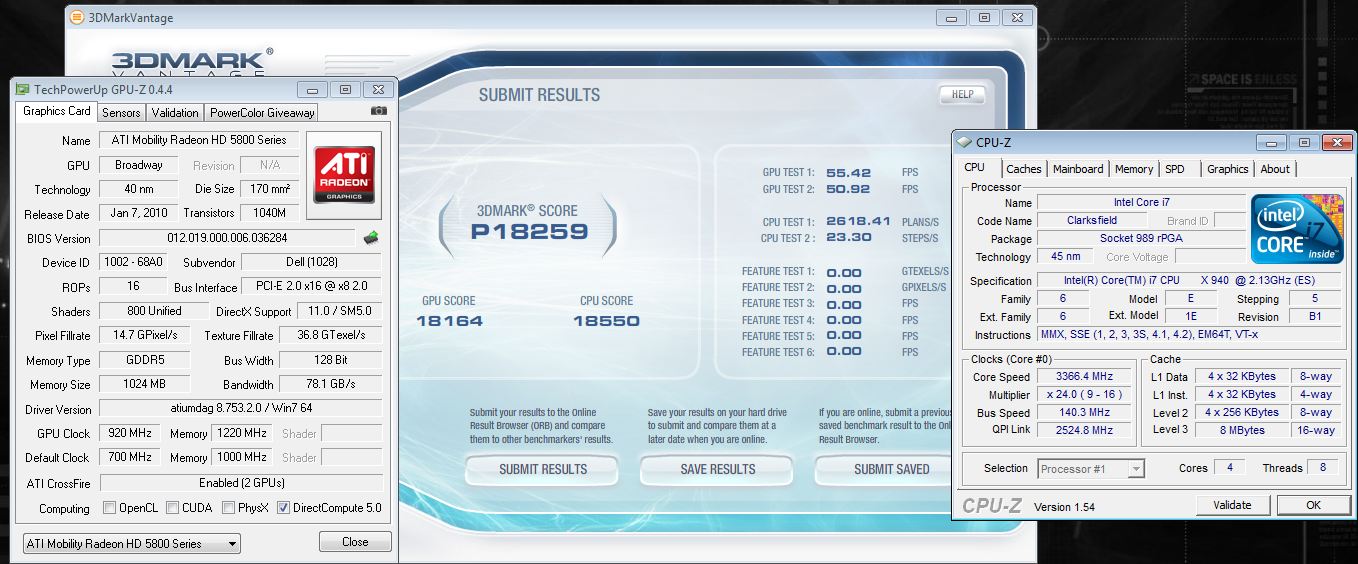The width and height of the screenshot is (1358, 564).
Task: Click the P18259 3DMark score
Action: click(x=529, y=232)
